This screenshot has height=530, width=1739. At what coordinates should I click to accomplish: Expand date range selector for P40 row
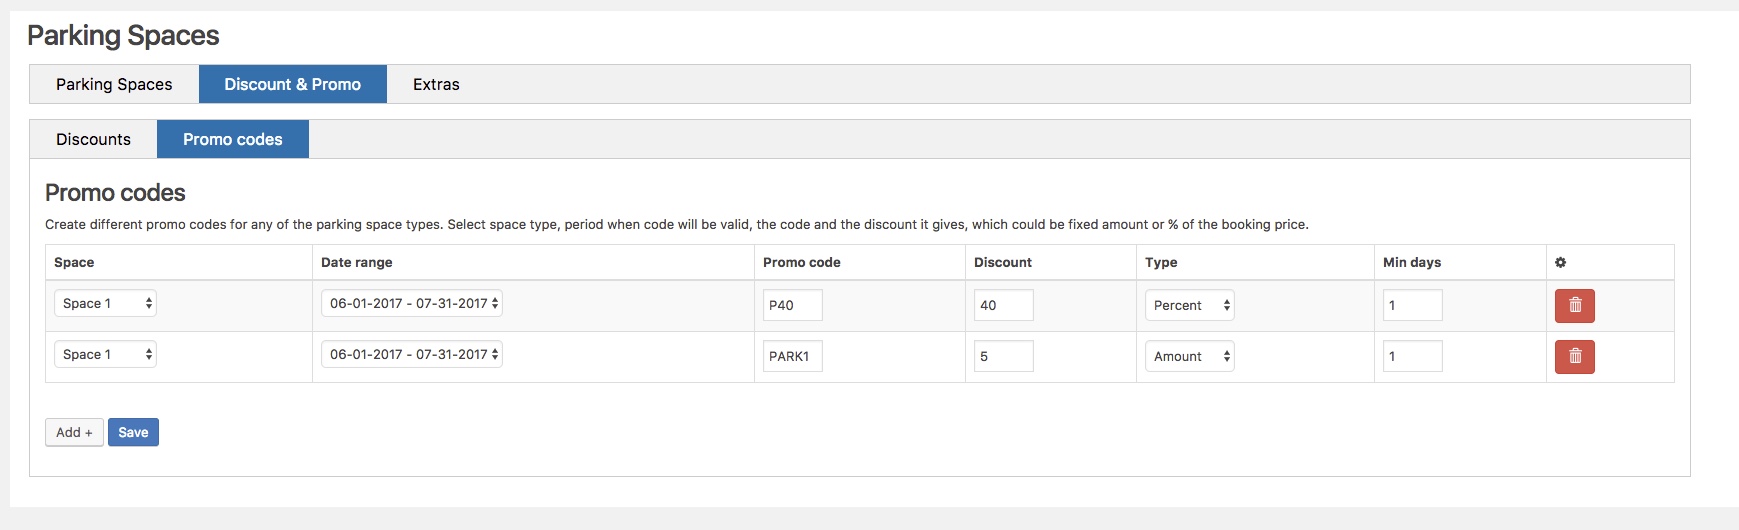click(x=412, y=304)
